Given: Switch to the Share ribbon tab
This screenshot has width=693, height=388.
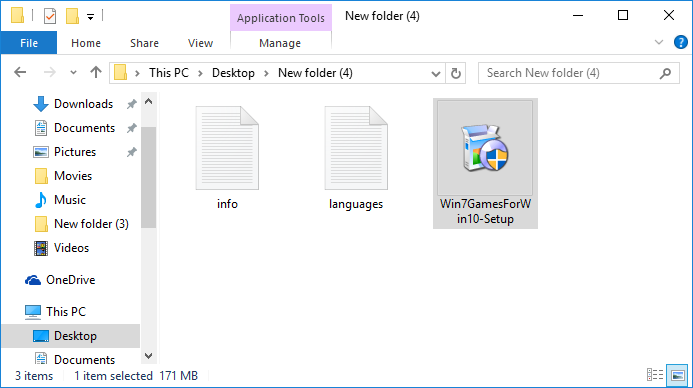Looking at the screenshot, I should (144, 43).
